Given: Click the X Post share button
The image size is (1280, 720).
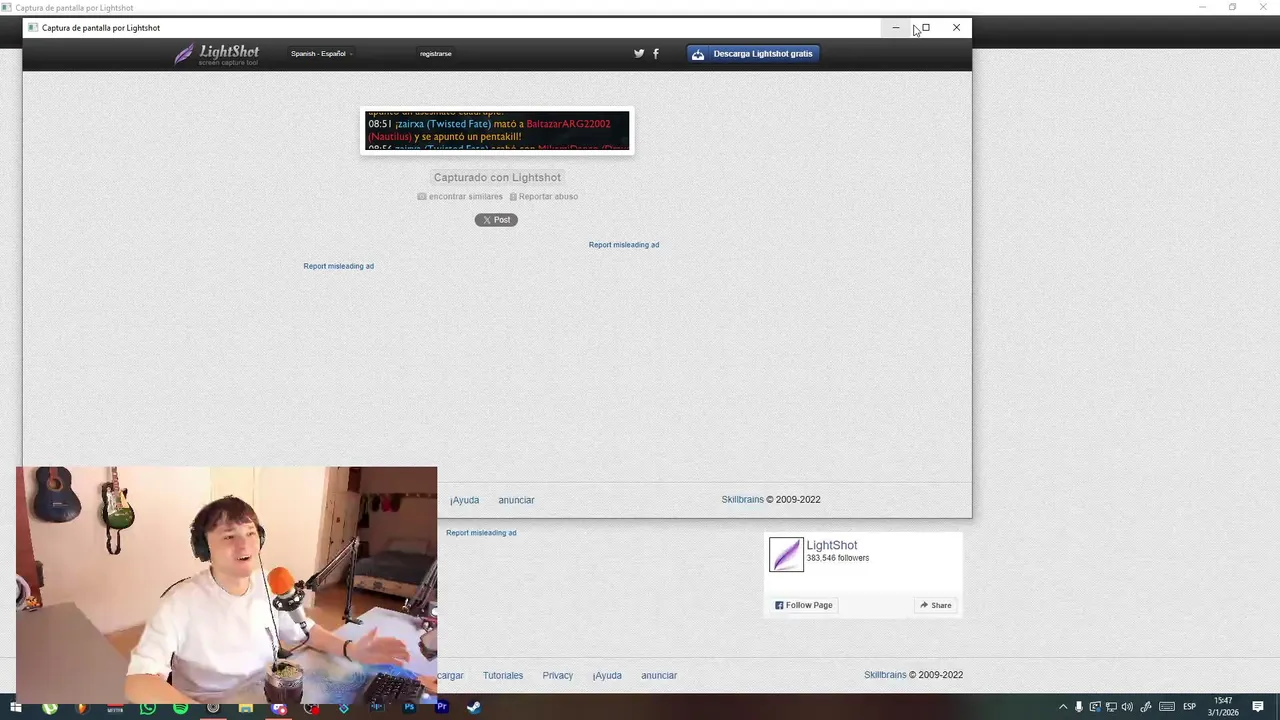Looking at the screenshot, I should 496,220.
